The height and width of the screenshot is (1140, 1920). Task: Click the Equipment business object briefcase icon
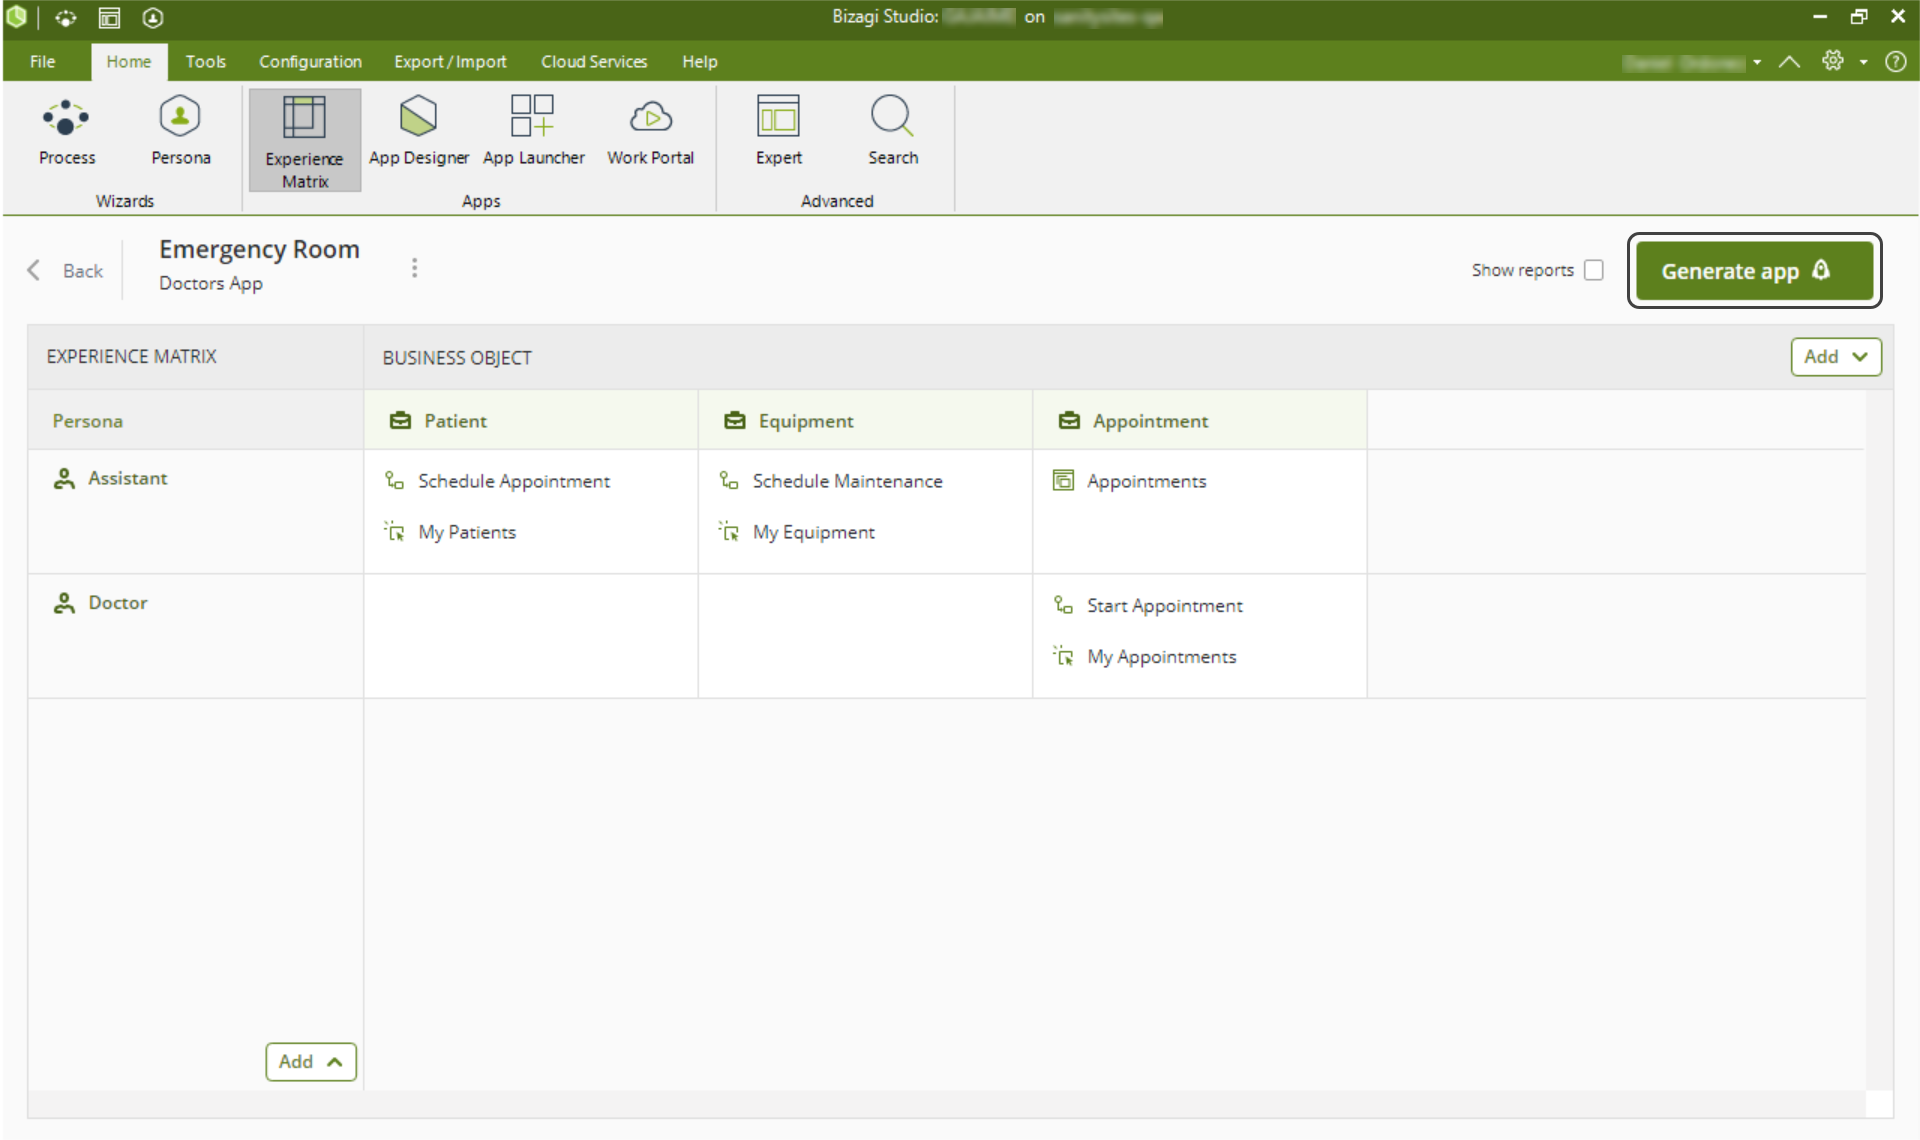(x=735, y=421)
